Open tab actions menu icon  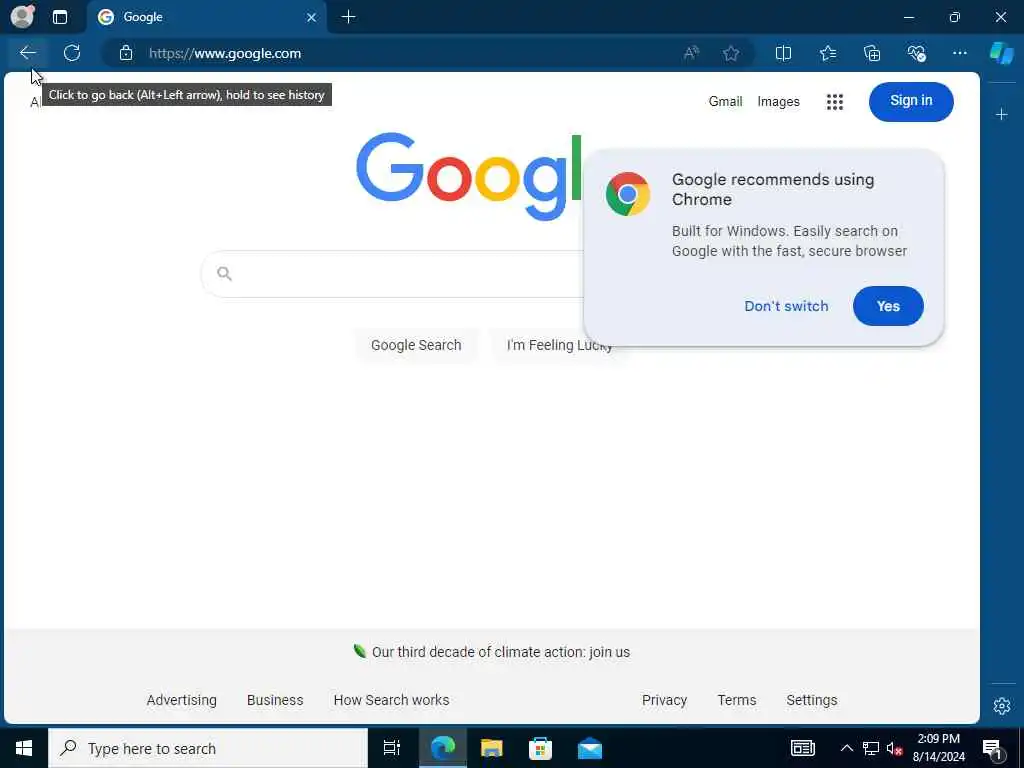point(60,17)
